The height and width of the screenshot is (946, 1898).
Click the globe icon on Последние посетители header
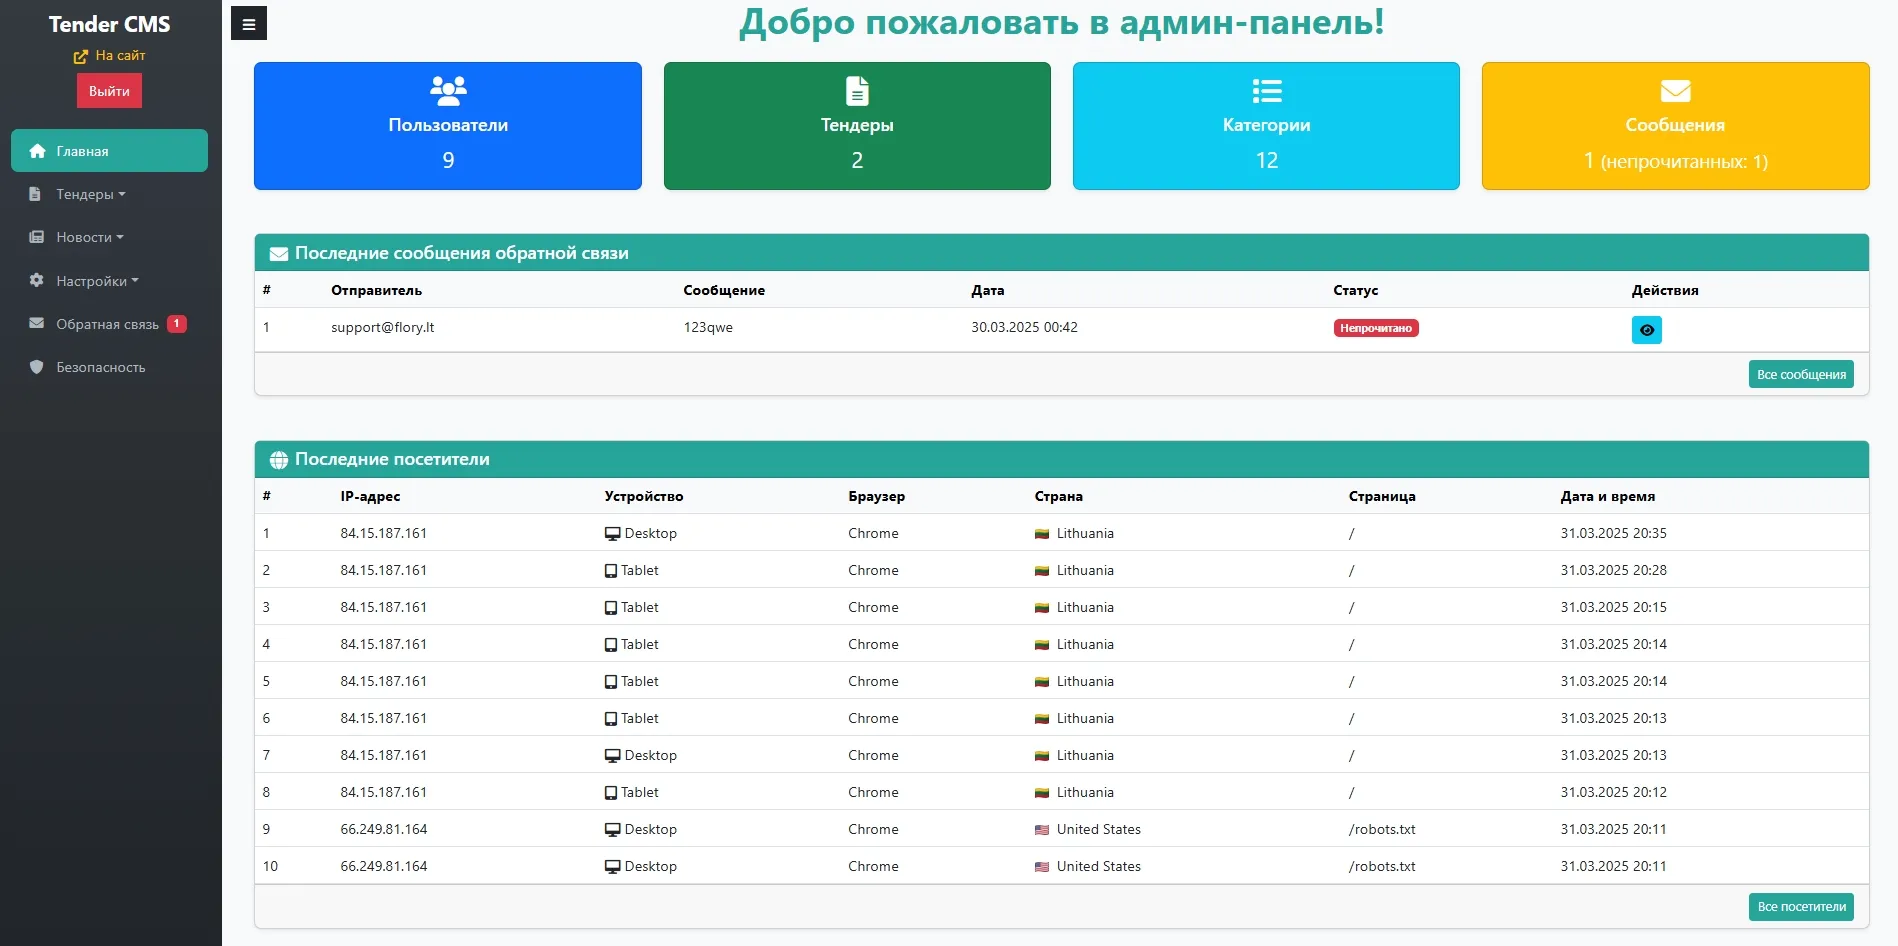[x=277, y=459]
